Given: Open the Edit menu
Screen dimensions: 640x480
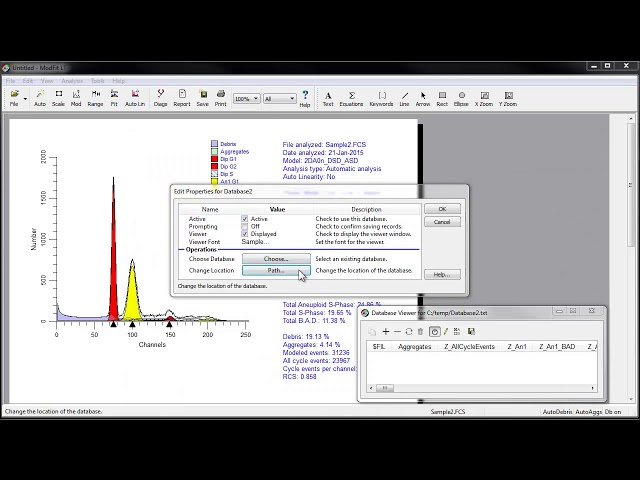Looking at the screenshot, I should tap(28, 81).
